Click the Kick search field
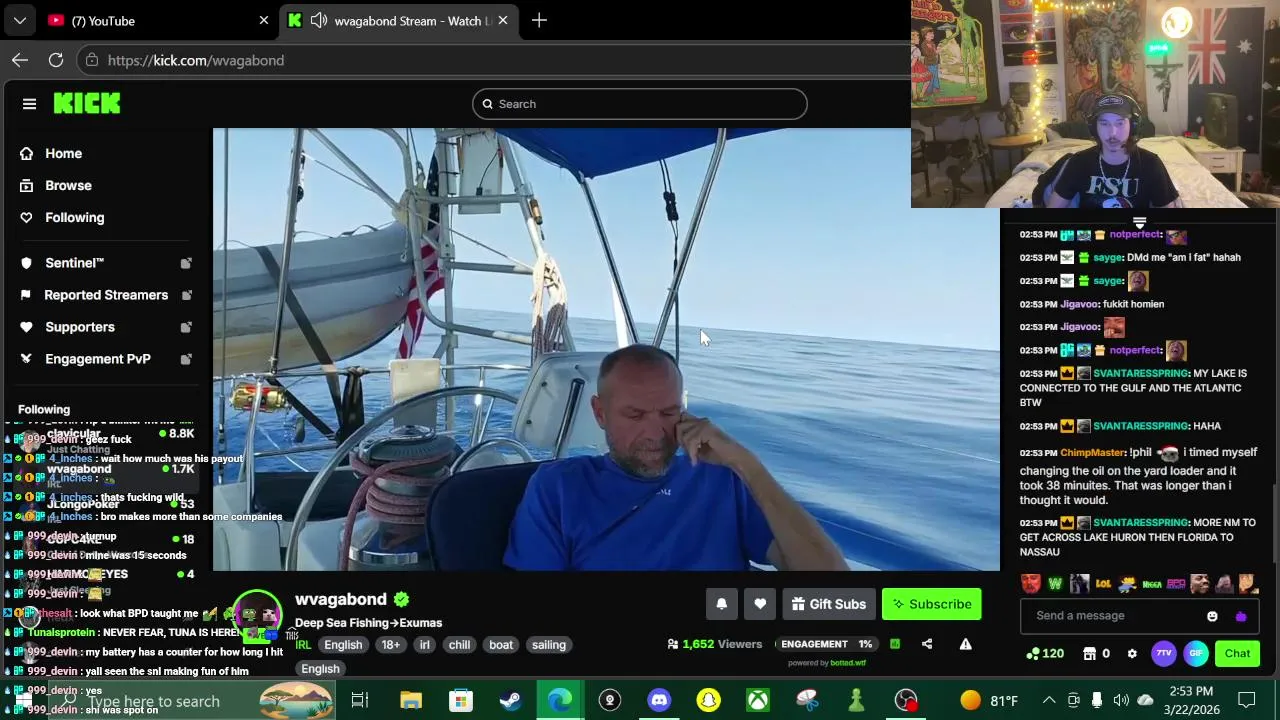The width and height of the screenshot is (1280, 720). point(640,104)
